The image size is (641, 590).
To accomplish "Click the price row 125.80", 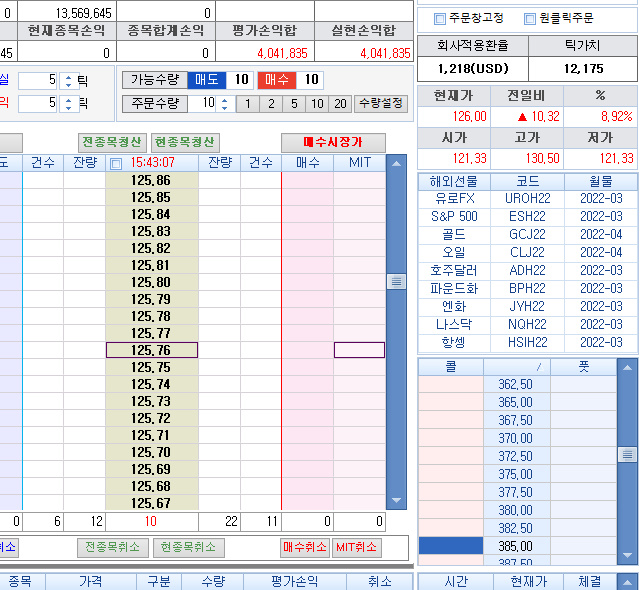I will tap(152, 282).
